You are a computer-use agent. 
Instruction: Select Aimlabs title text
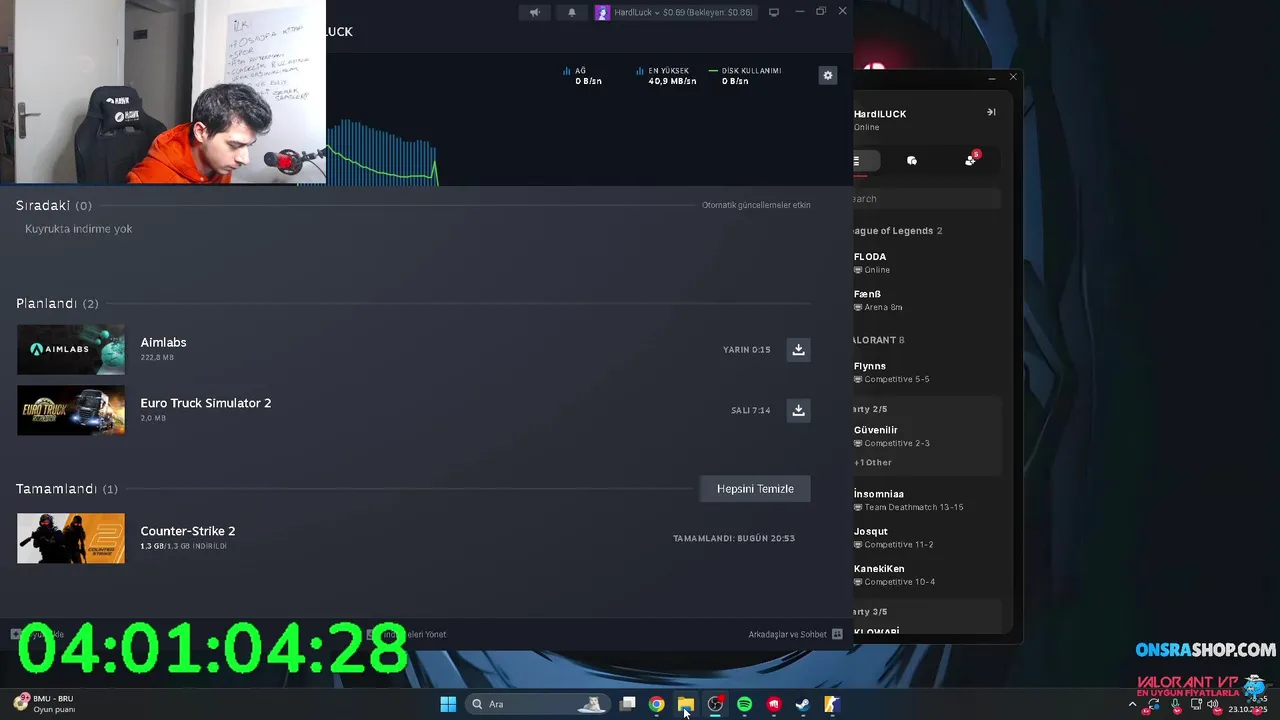coord(163,342)
